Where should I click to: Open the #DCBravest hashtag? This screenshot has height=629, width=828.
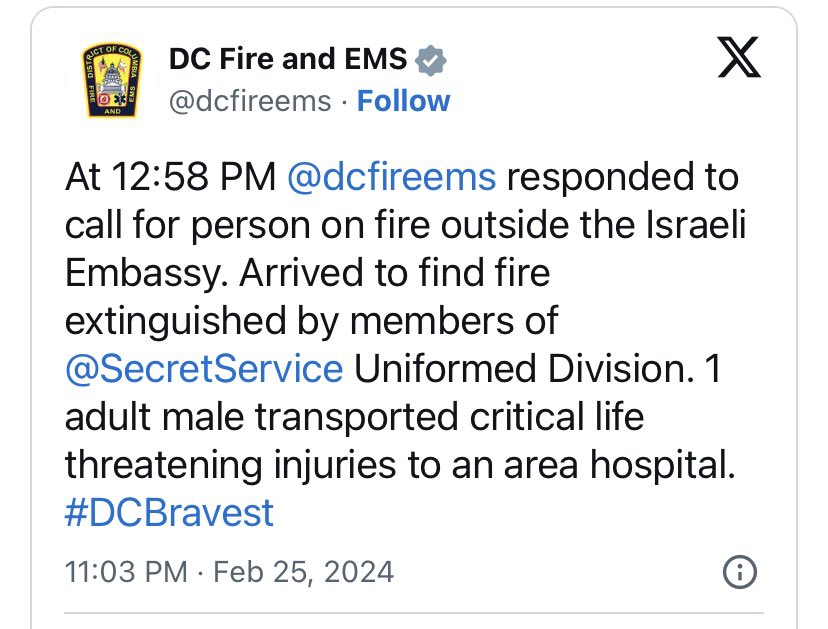click(169, 512)
